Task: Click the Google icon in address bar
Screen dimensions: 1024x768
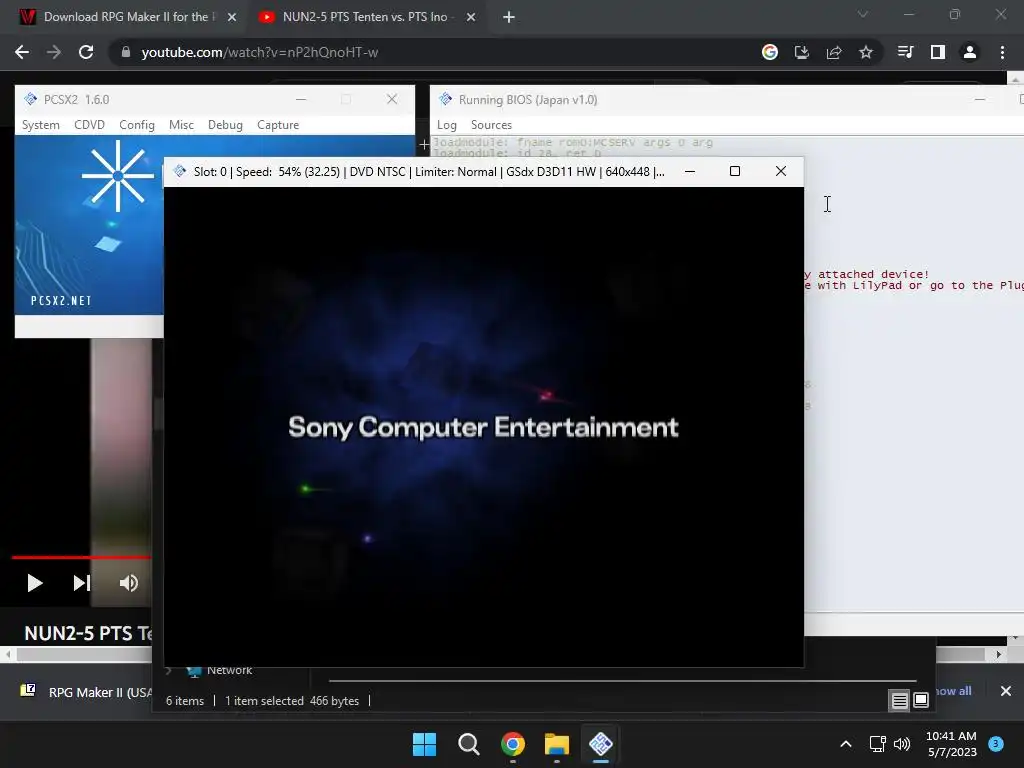Action: tap(770, 52)
